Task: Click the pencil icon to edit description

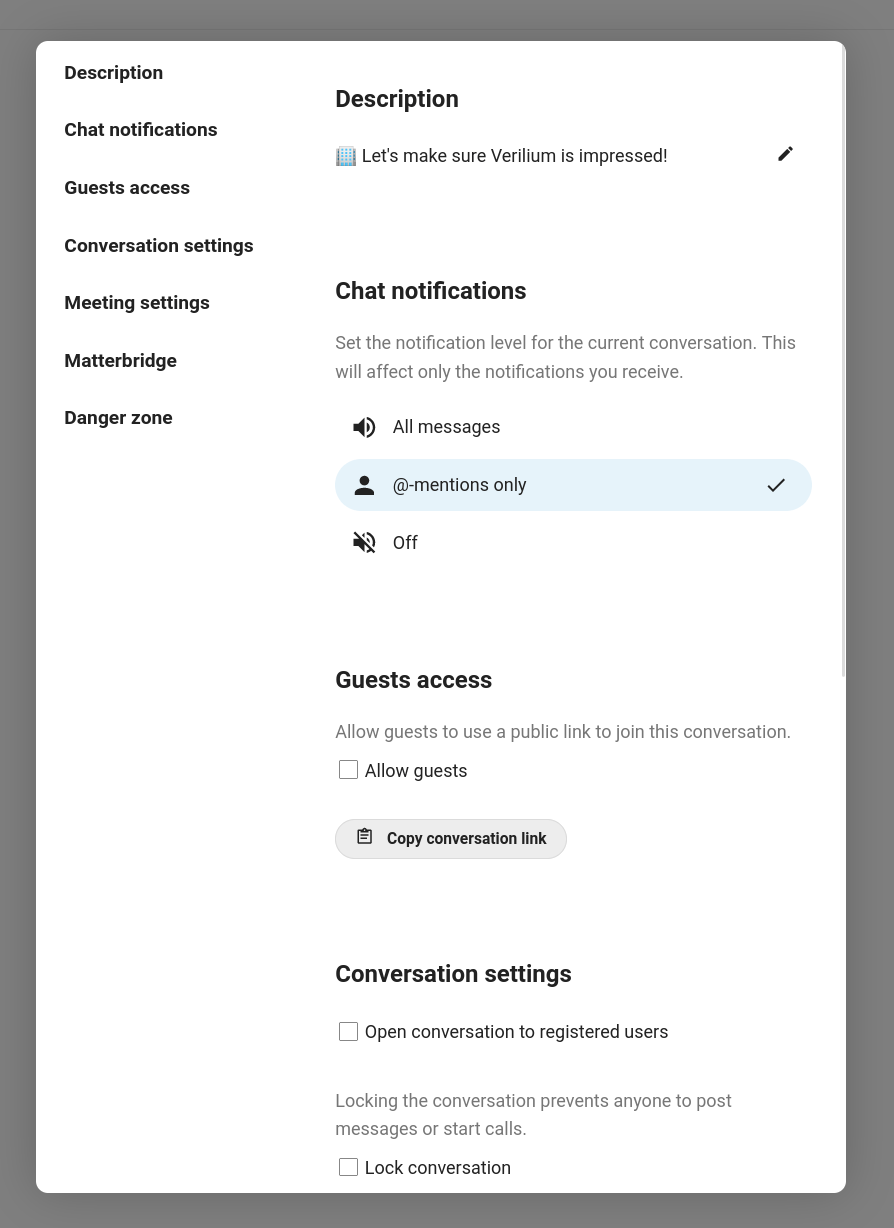Action: point(785,154)
